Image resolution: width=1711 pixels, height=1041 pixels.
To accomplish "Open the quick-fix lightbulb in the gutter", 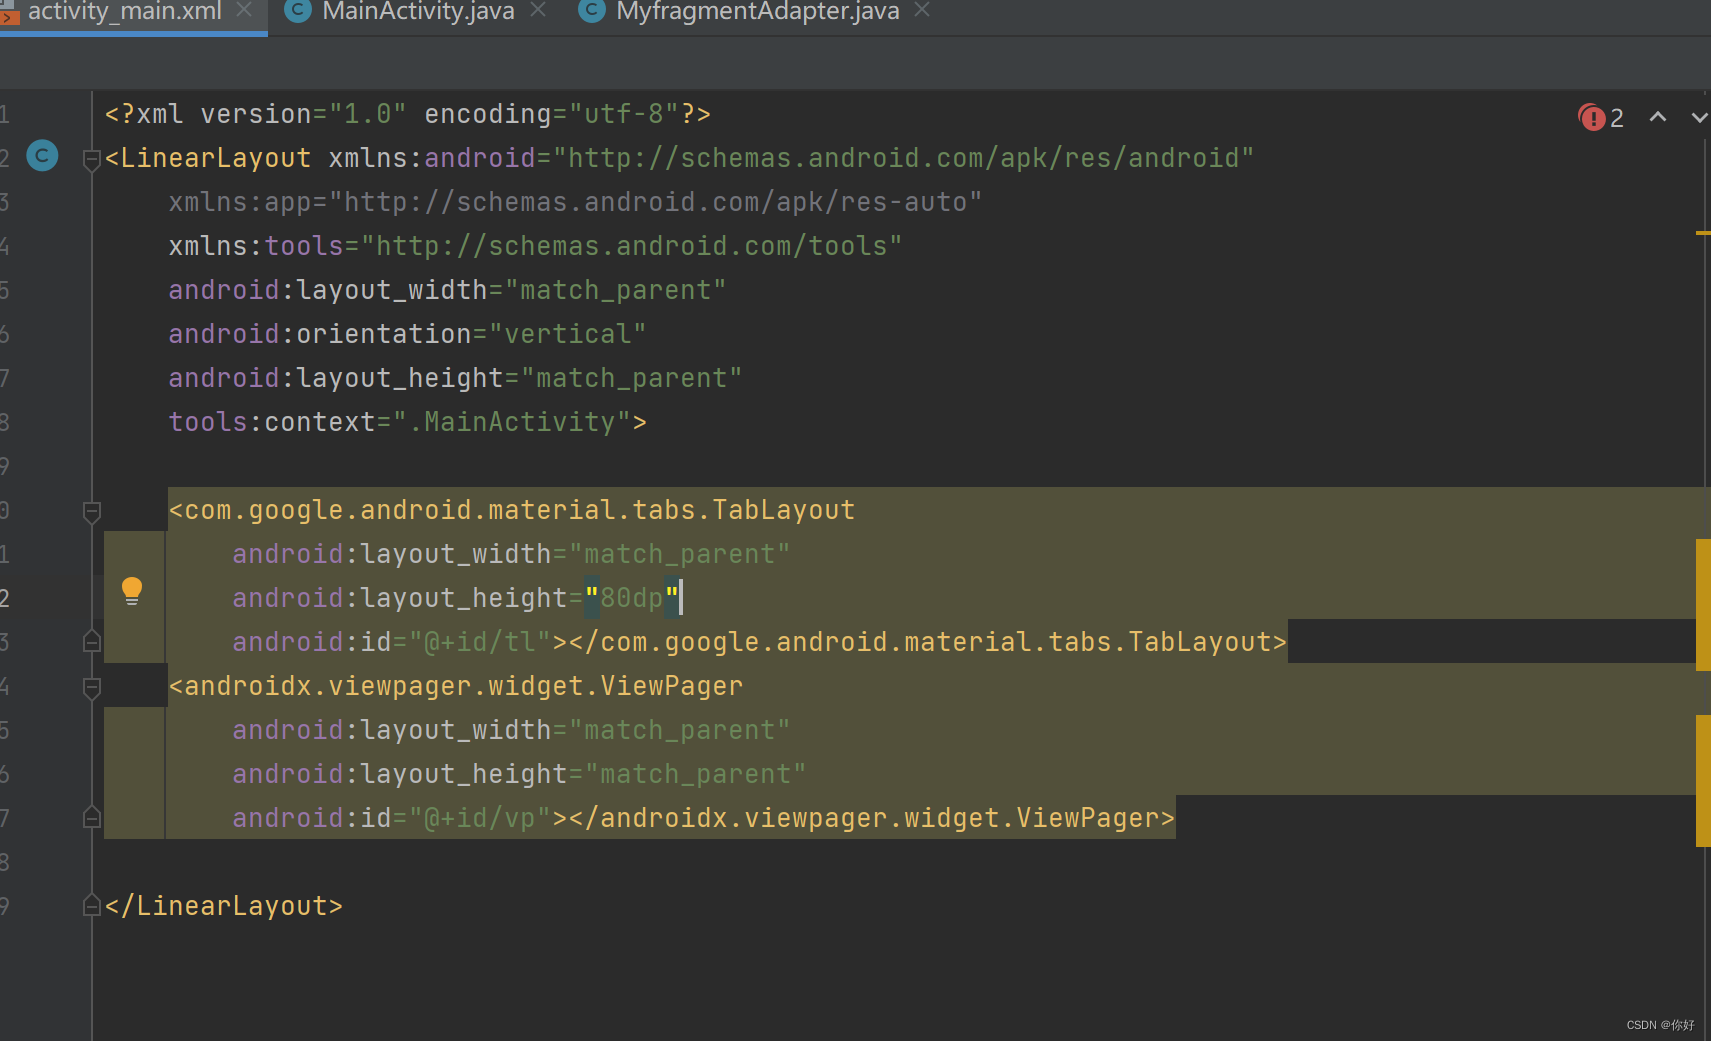I will coord(133,590).
